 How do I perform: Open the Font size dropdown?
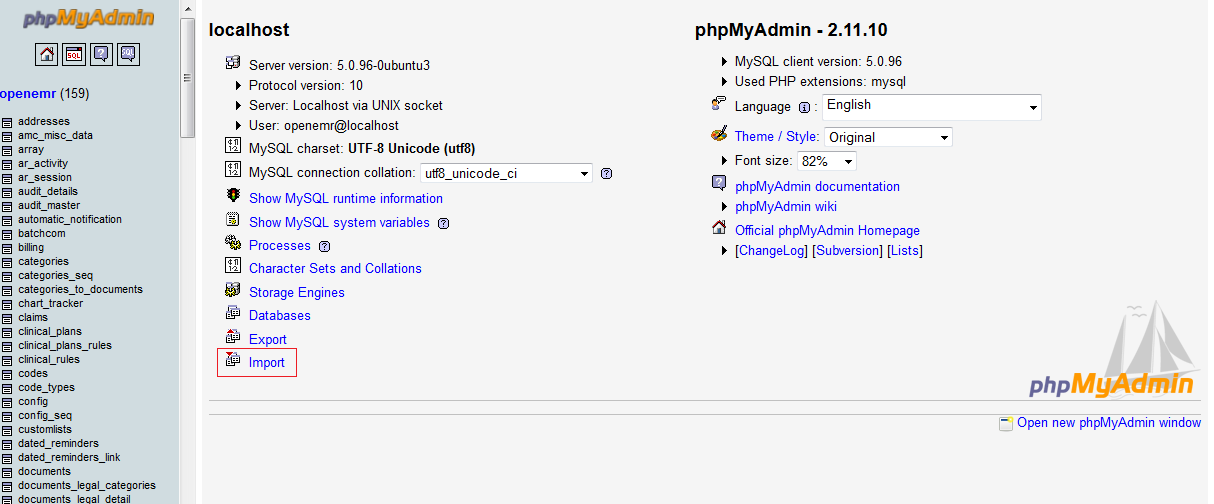826,161
